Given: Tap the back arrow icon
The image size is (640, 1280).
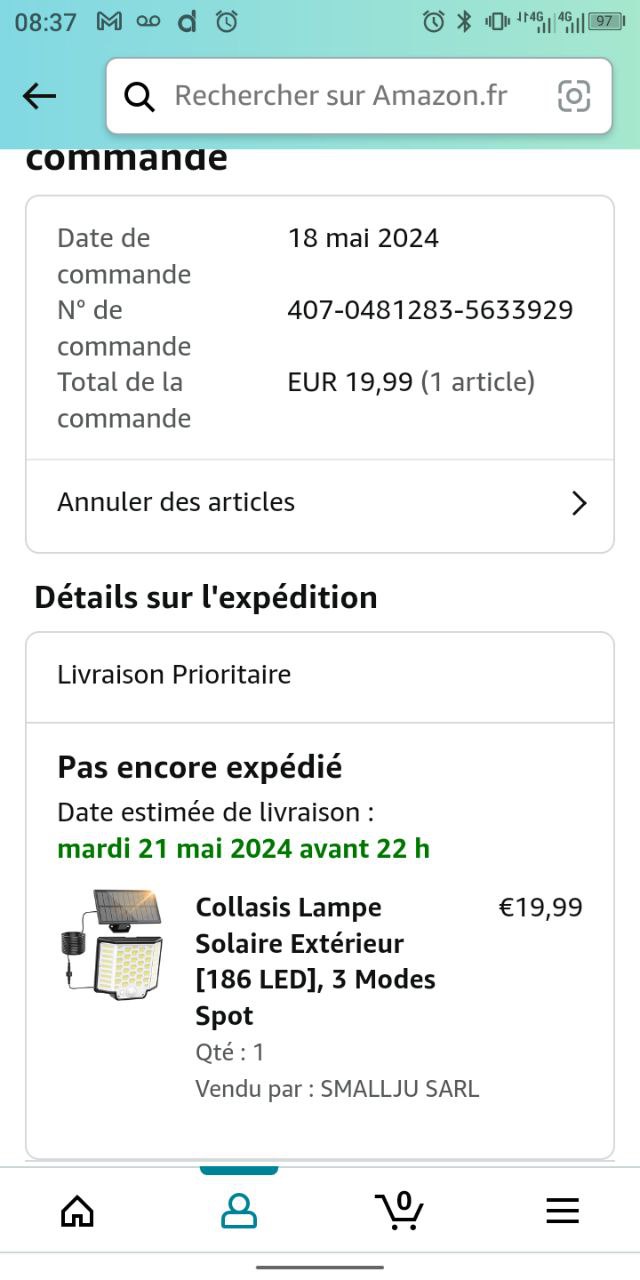Looking at the screenshot, I should coord(39,96).
